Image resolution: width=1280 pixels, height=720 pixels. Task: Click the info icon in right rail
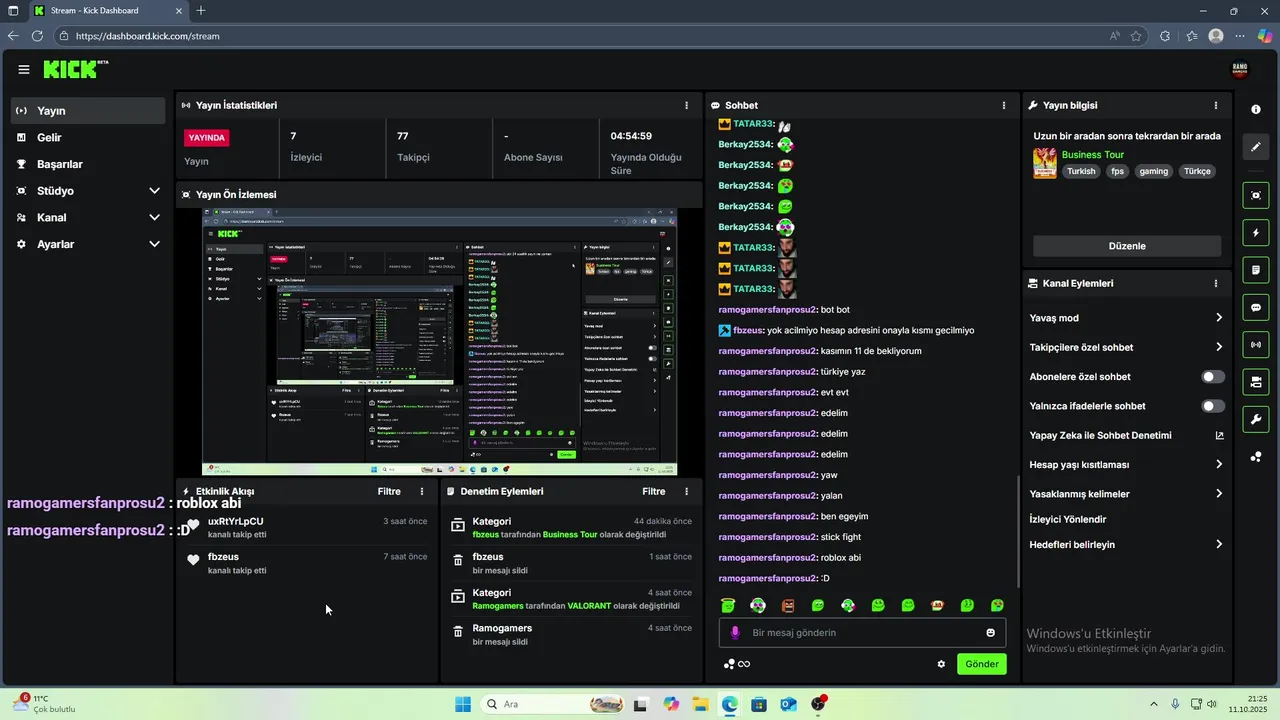point(1256,109)
